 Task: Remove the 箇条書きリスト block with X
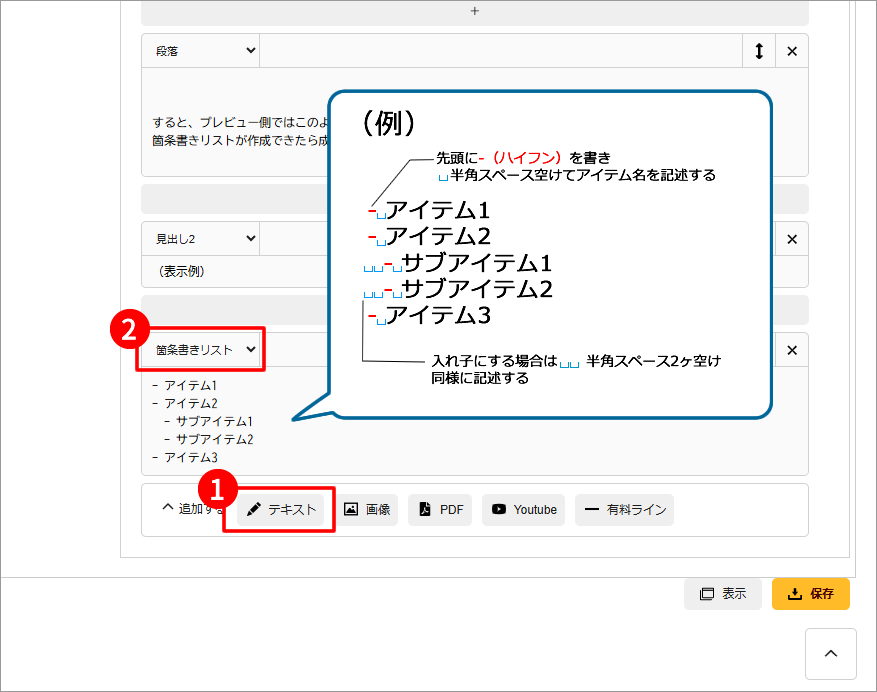pyautogui.click(x=792, y=350)
